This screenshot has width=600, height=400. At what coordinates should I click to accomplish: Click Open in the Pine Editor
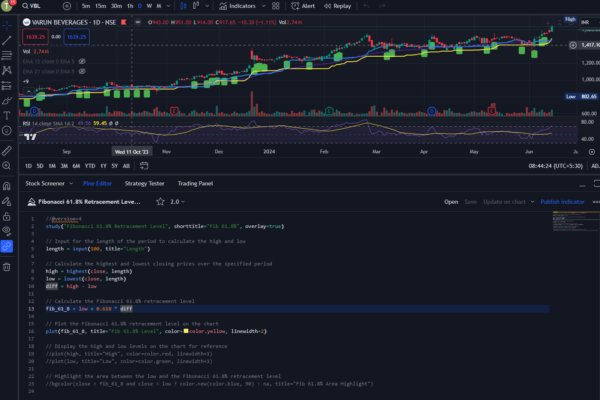(451, 202)
